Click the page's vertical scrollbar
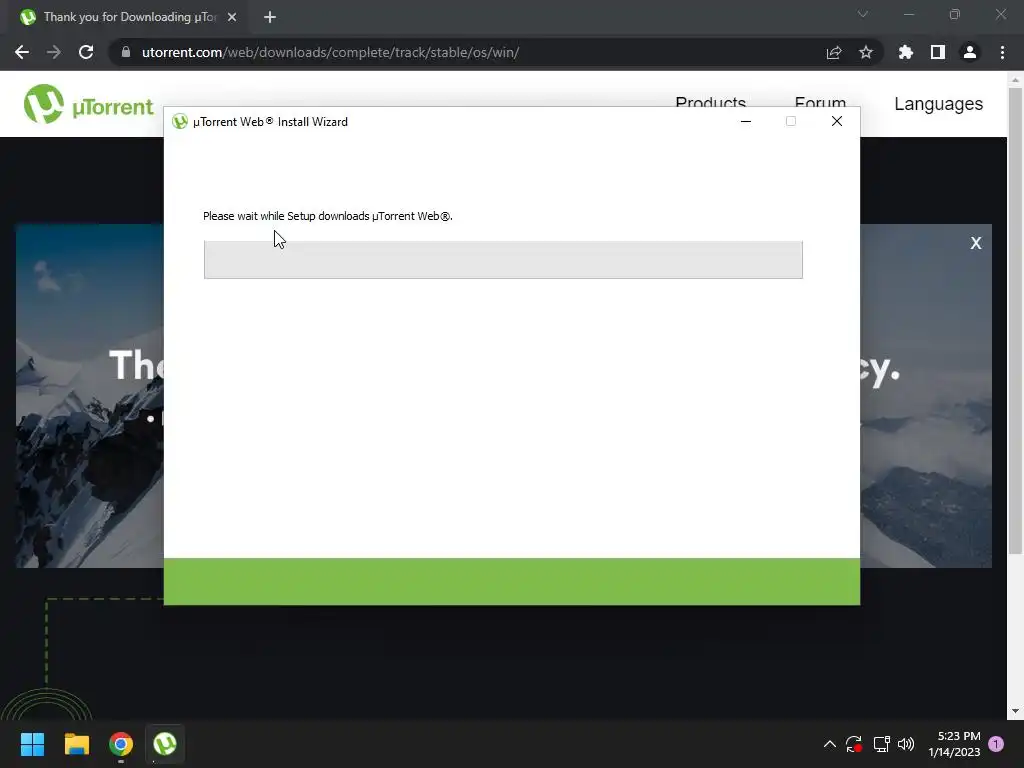The width and height of the screenshot is (1024, 768). pos(1015,320)
